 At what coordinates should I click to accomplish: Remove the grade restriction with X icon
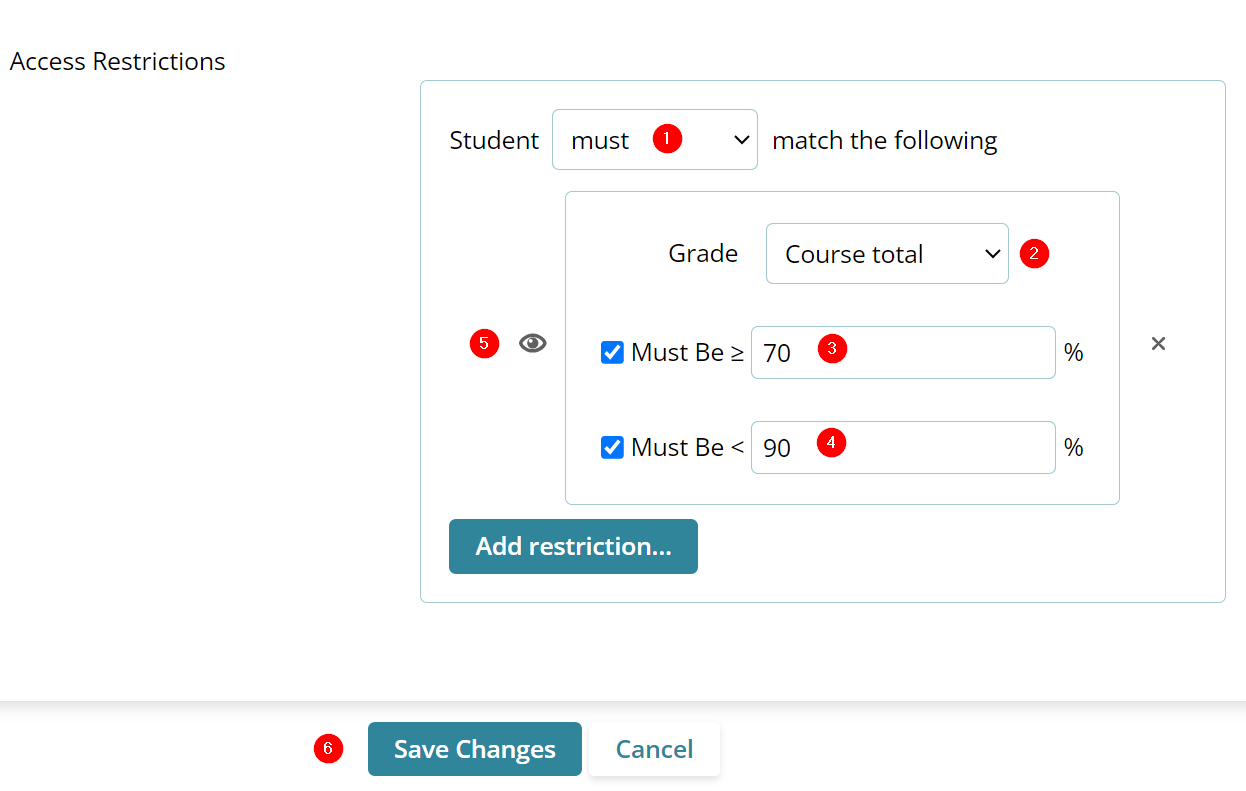point(1158,344)
